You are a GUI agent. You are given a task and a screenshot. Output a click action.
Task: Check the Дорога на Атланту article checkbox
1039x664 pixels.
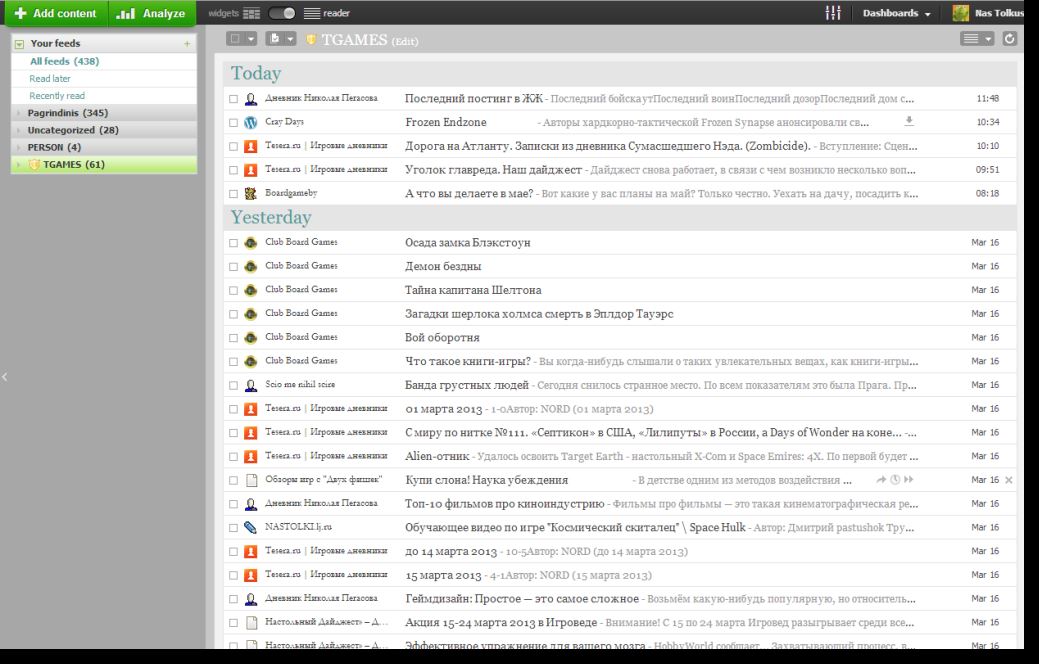[233, 146]
